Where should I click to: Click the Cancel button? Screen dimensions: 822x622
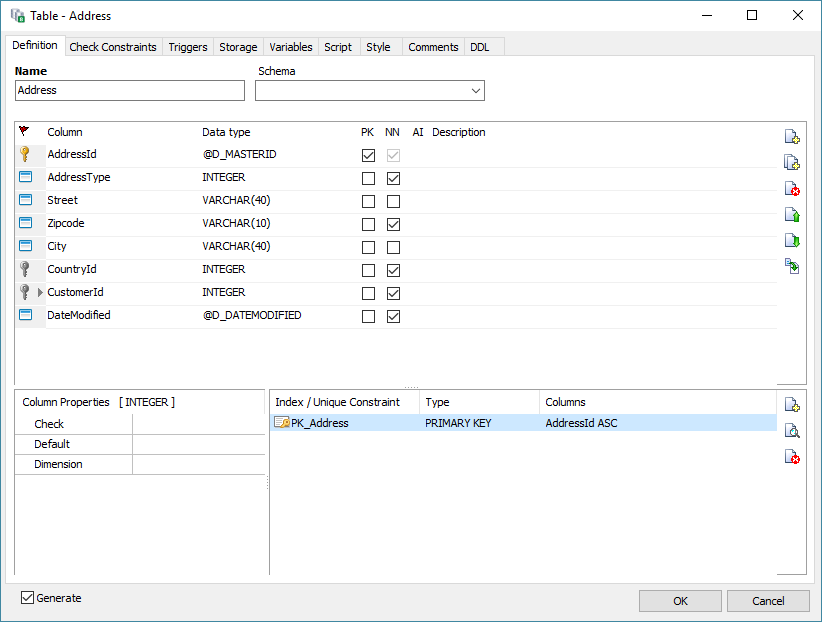[x=768, y=601]
